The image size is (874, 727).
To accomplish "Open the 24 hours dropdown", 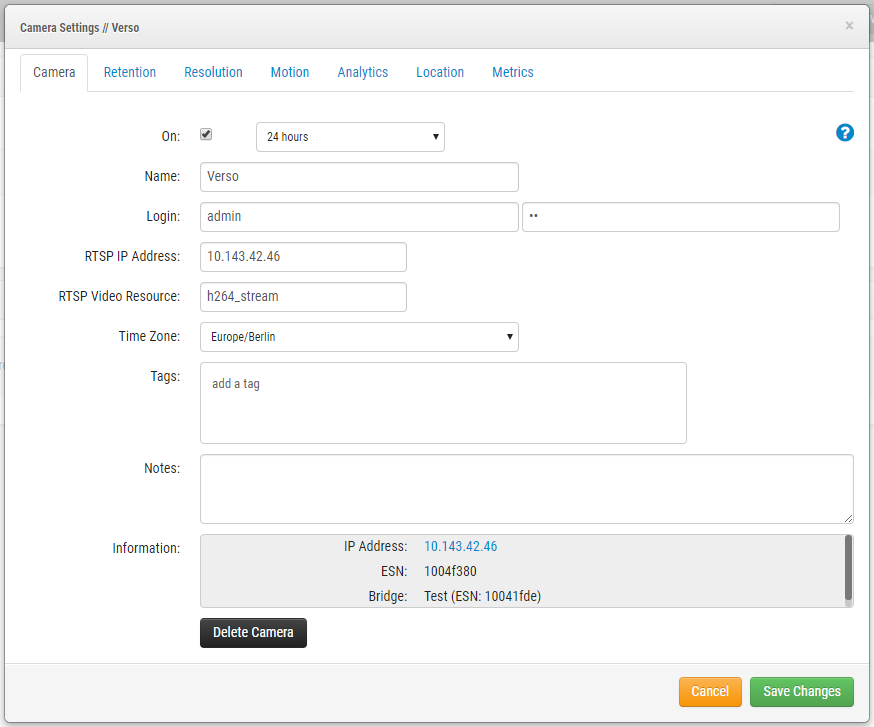I will pos(350,137).
